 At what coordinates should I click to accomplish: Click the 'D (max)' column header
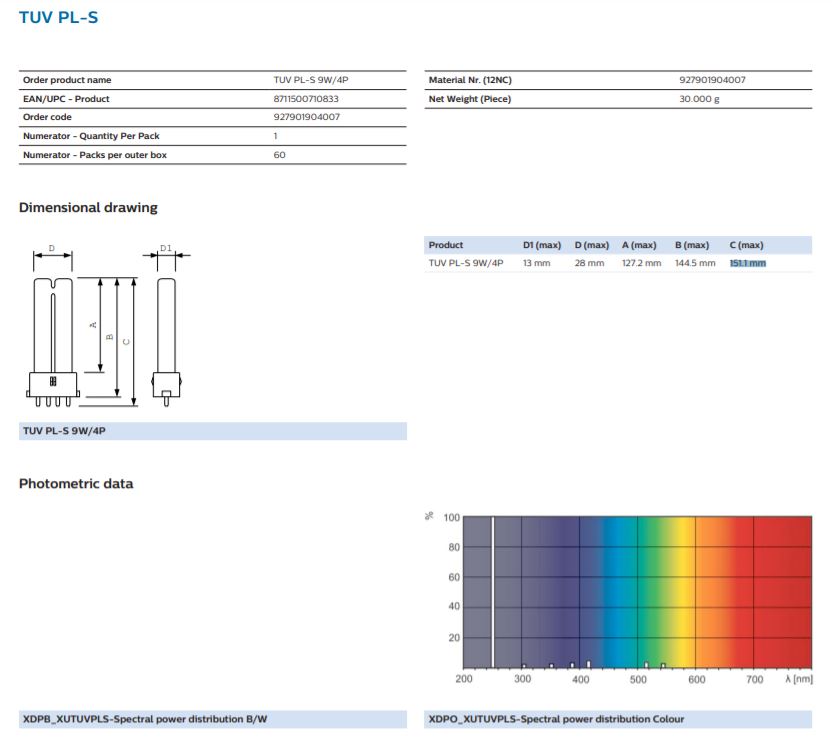click(592, 245)
